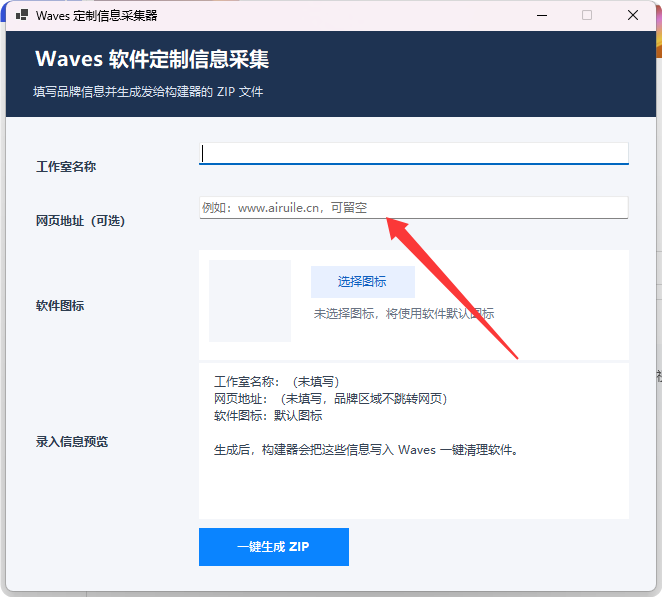Viewport: 662px width, 597px height.
Task: Click preview line 工作室名称：（未填写）
Action: pyautogui.click(x=277, y=382)
